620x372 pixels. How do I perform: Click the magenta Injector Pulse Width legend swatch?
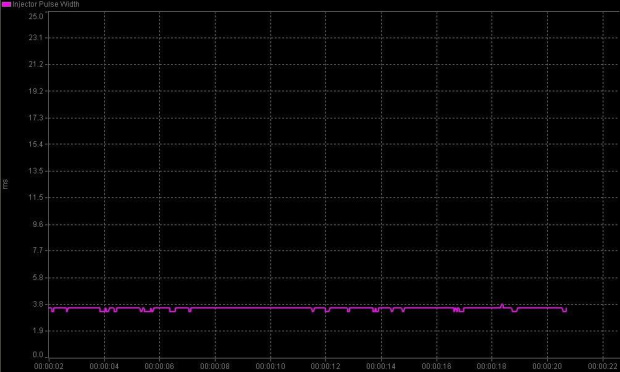(x=6, y=4)
